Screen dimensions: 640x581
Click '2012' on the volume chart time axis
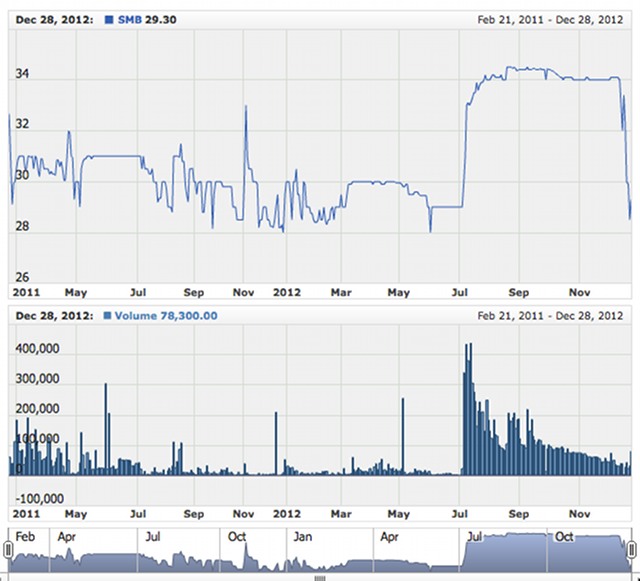(287, 514)
